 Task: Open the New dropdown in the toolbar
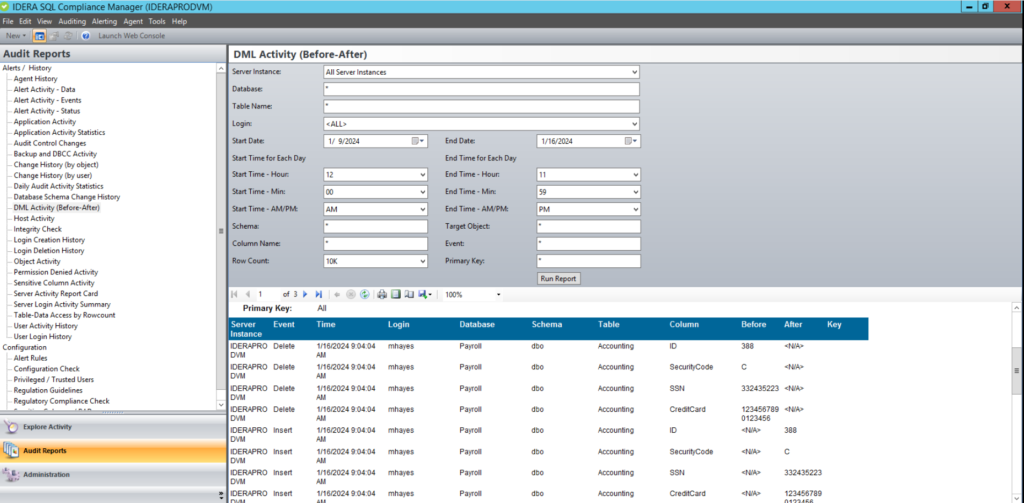tap(16, 36)
